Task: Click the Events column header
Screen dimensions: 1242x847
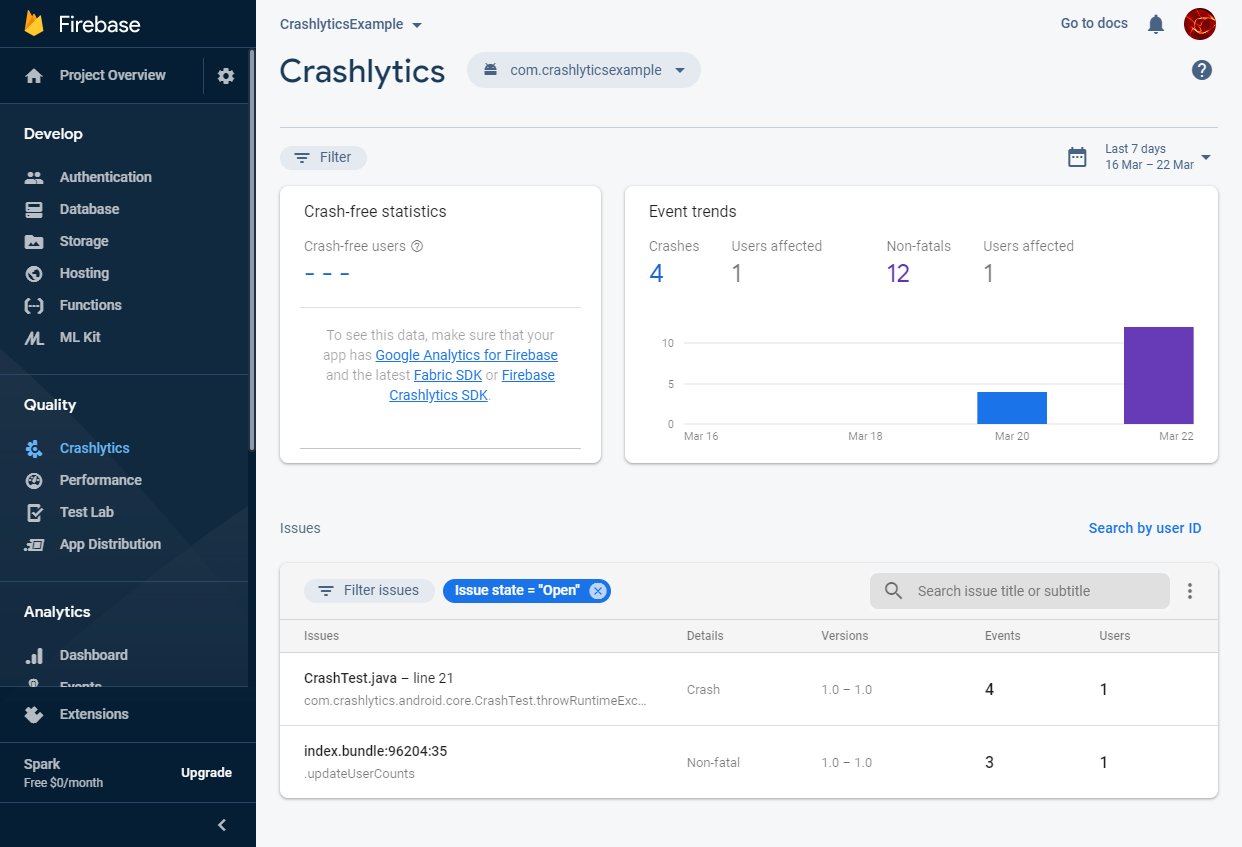Action: (1003, 637)
